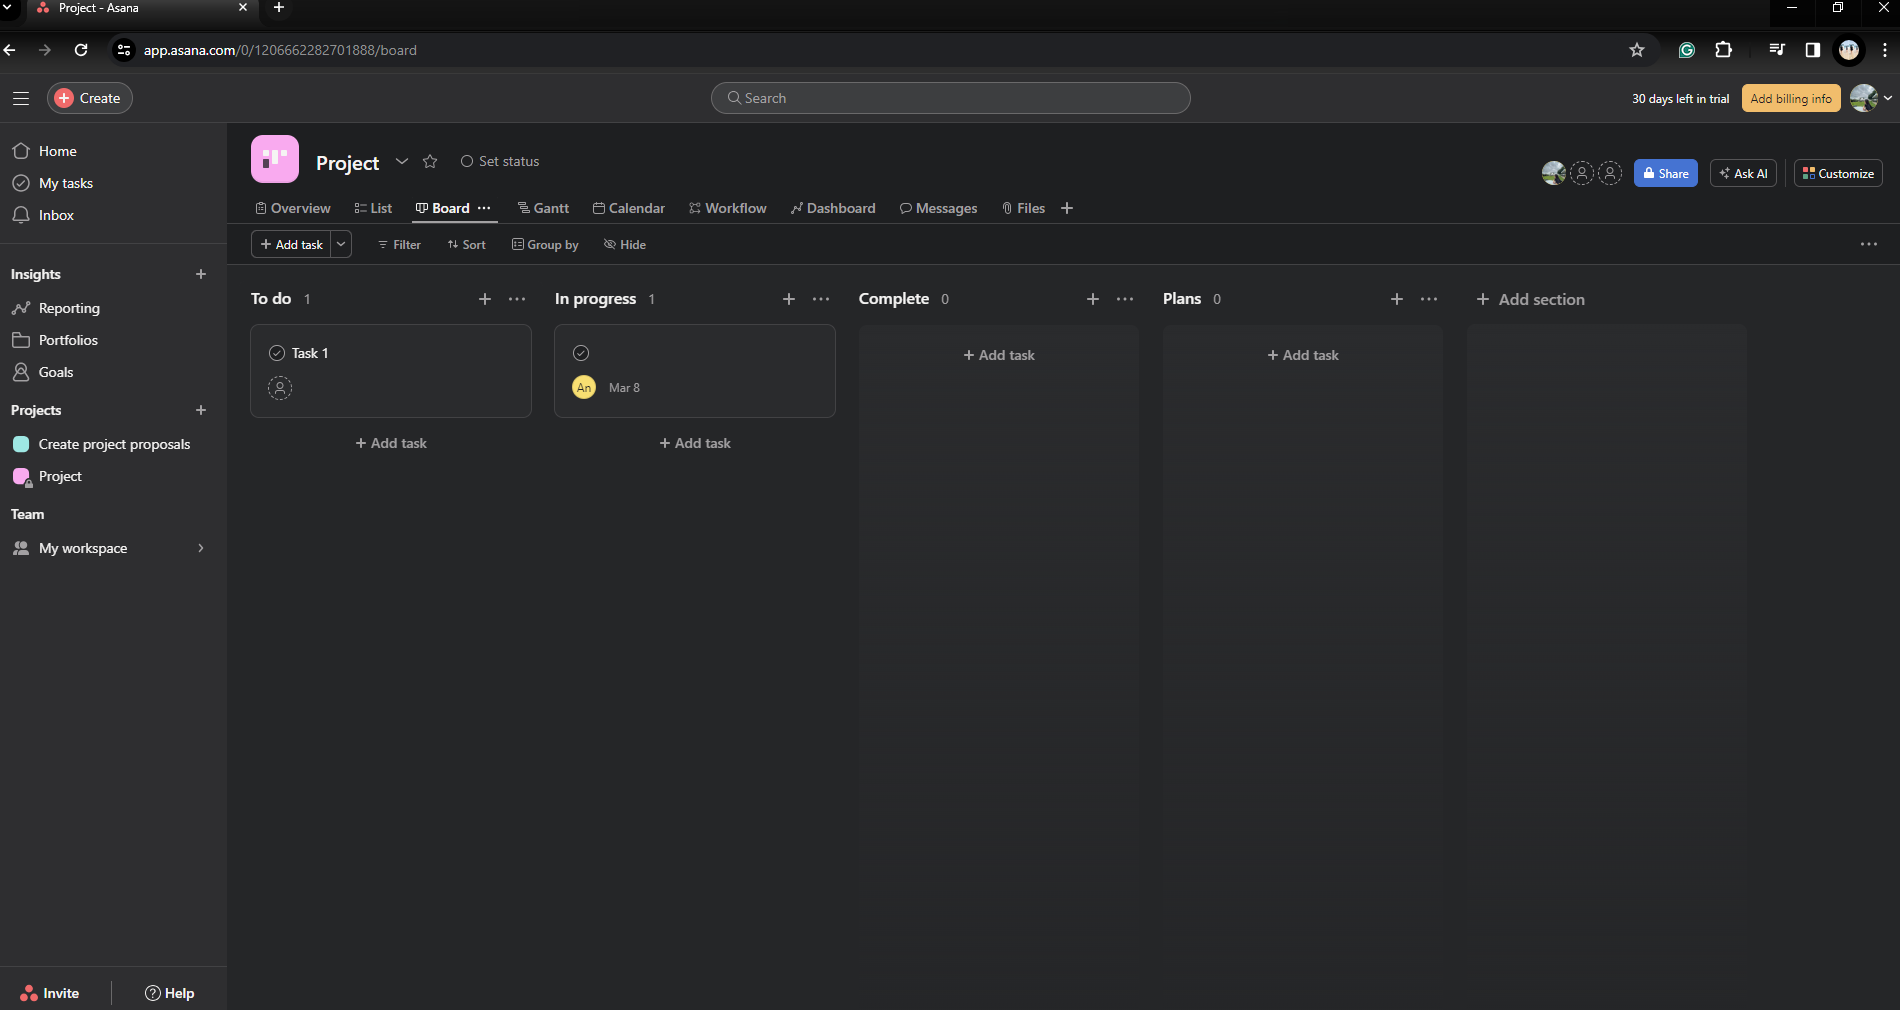This screenshot has width=1900, height=1010.
Task: Click the toolbar Add task button
Action: [x=291, y=245]
